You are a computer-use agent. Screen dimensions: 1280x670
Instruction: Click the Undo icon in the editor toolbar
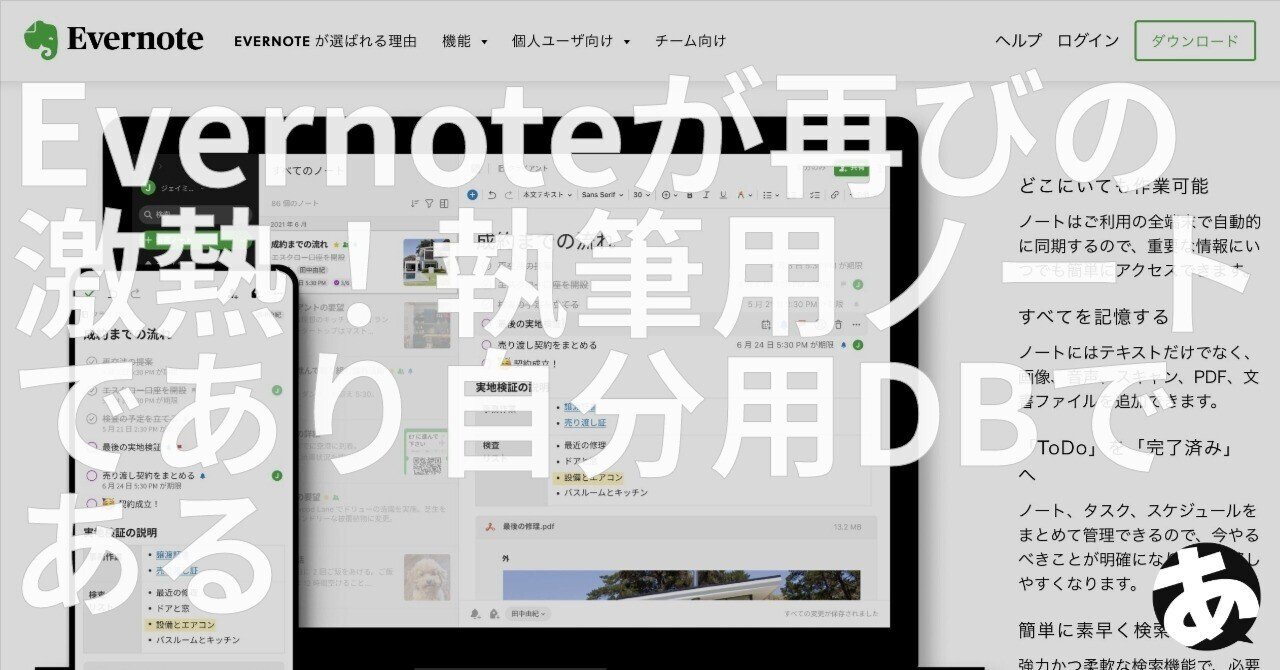click(492, 195)
